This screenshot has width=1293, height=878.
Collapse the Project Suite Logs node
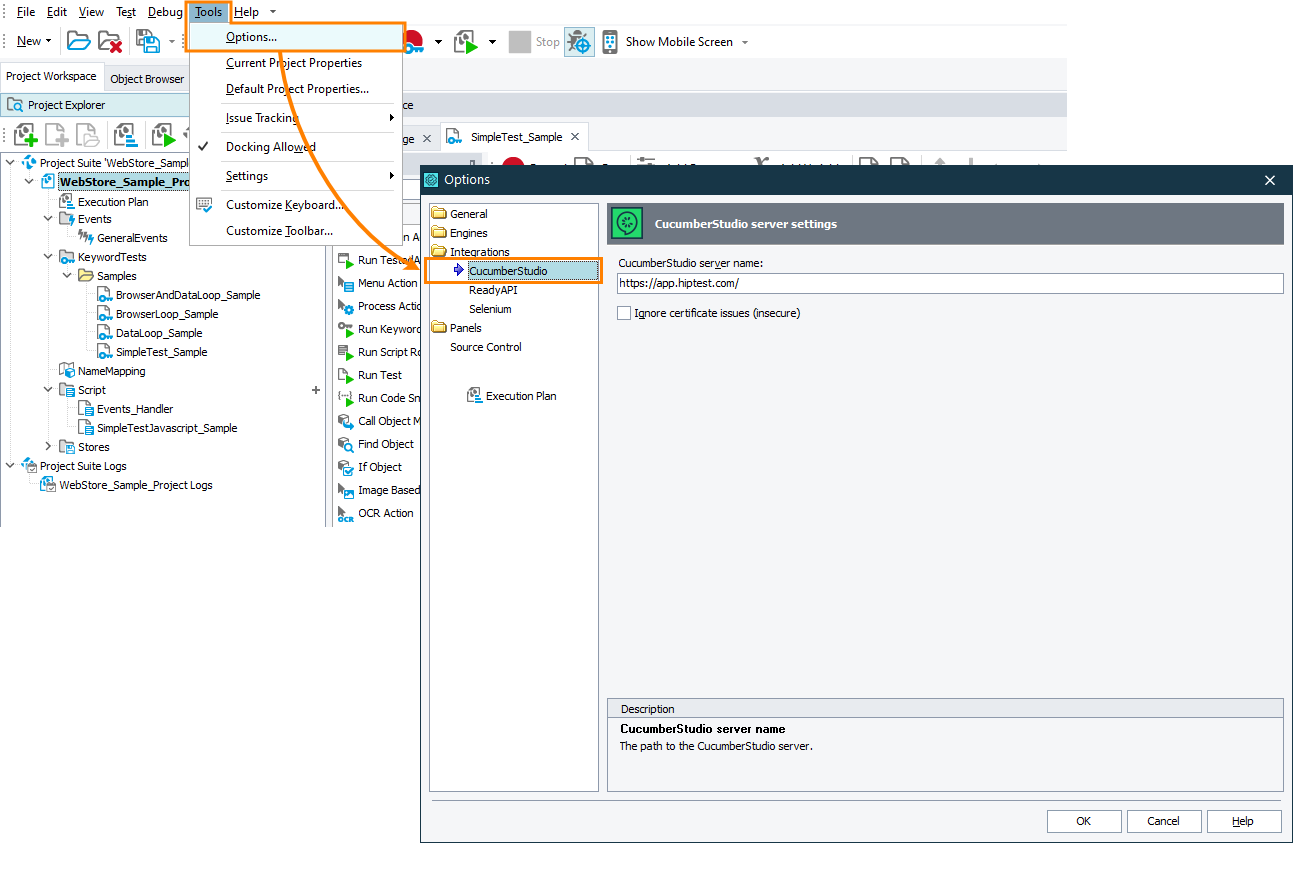click(x=10, y=466)
